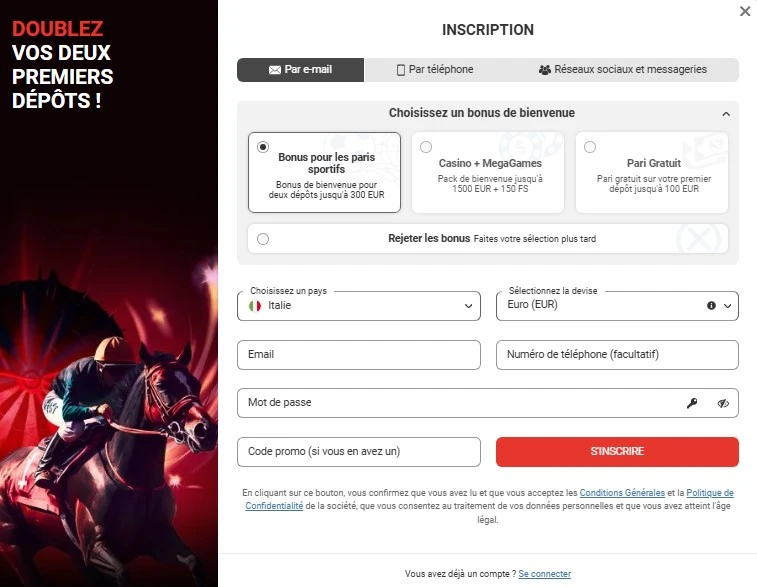Collapse the welcome bonus section chevron
The height and width of the screenshot is (587, 757).
[726, 114]
